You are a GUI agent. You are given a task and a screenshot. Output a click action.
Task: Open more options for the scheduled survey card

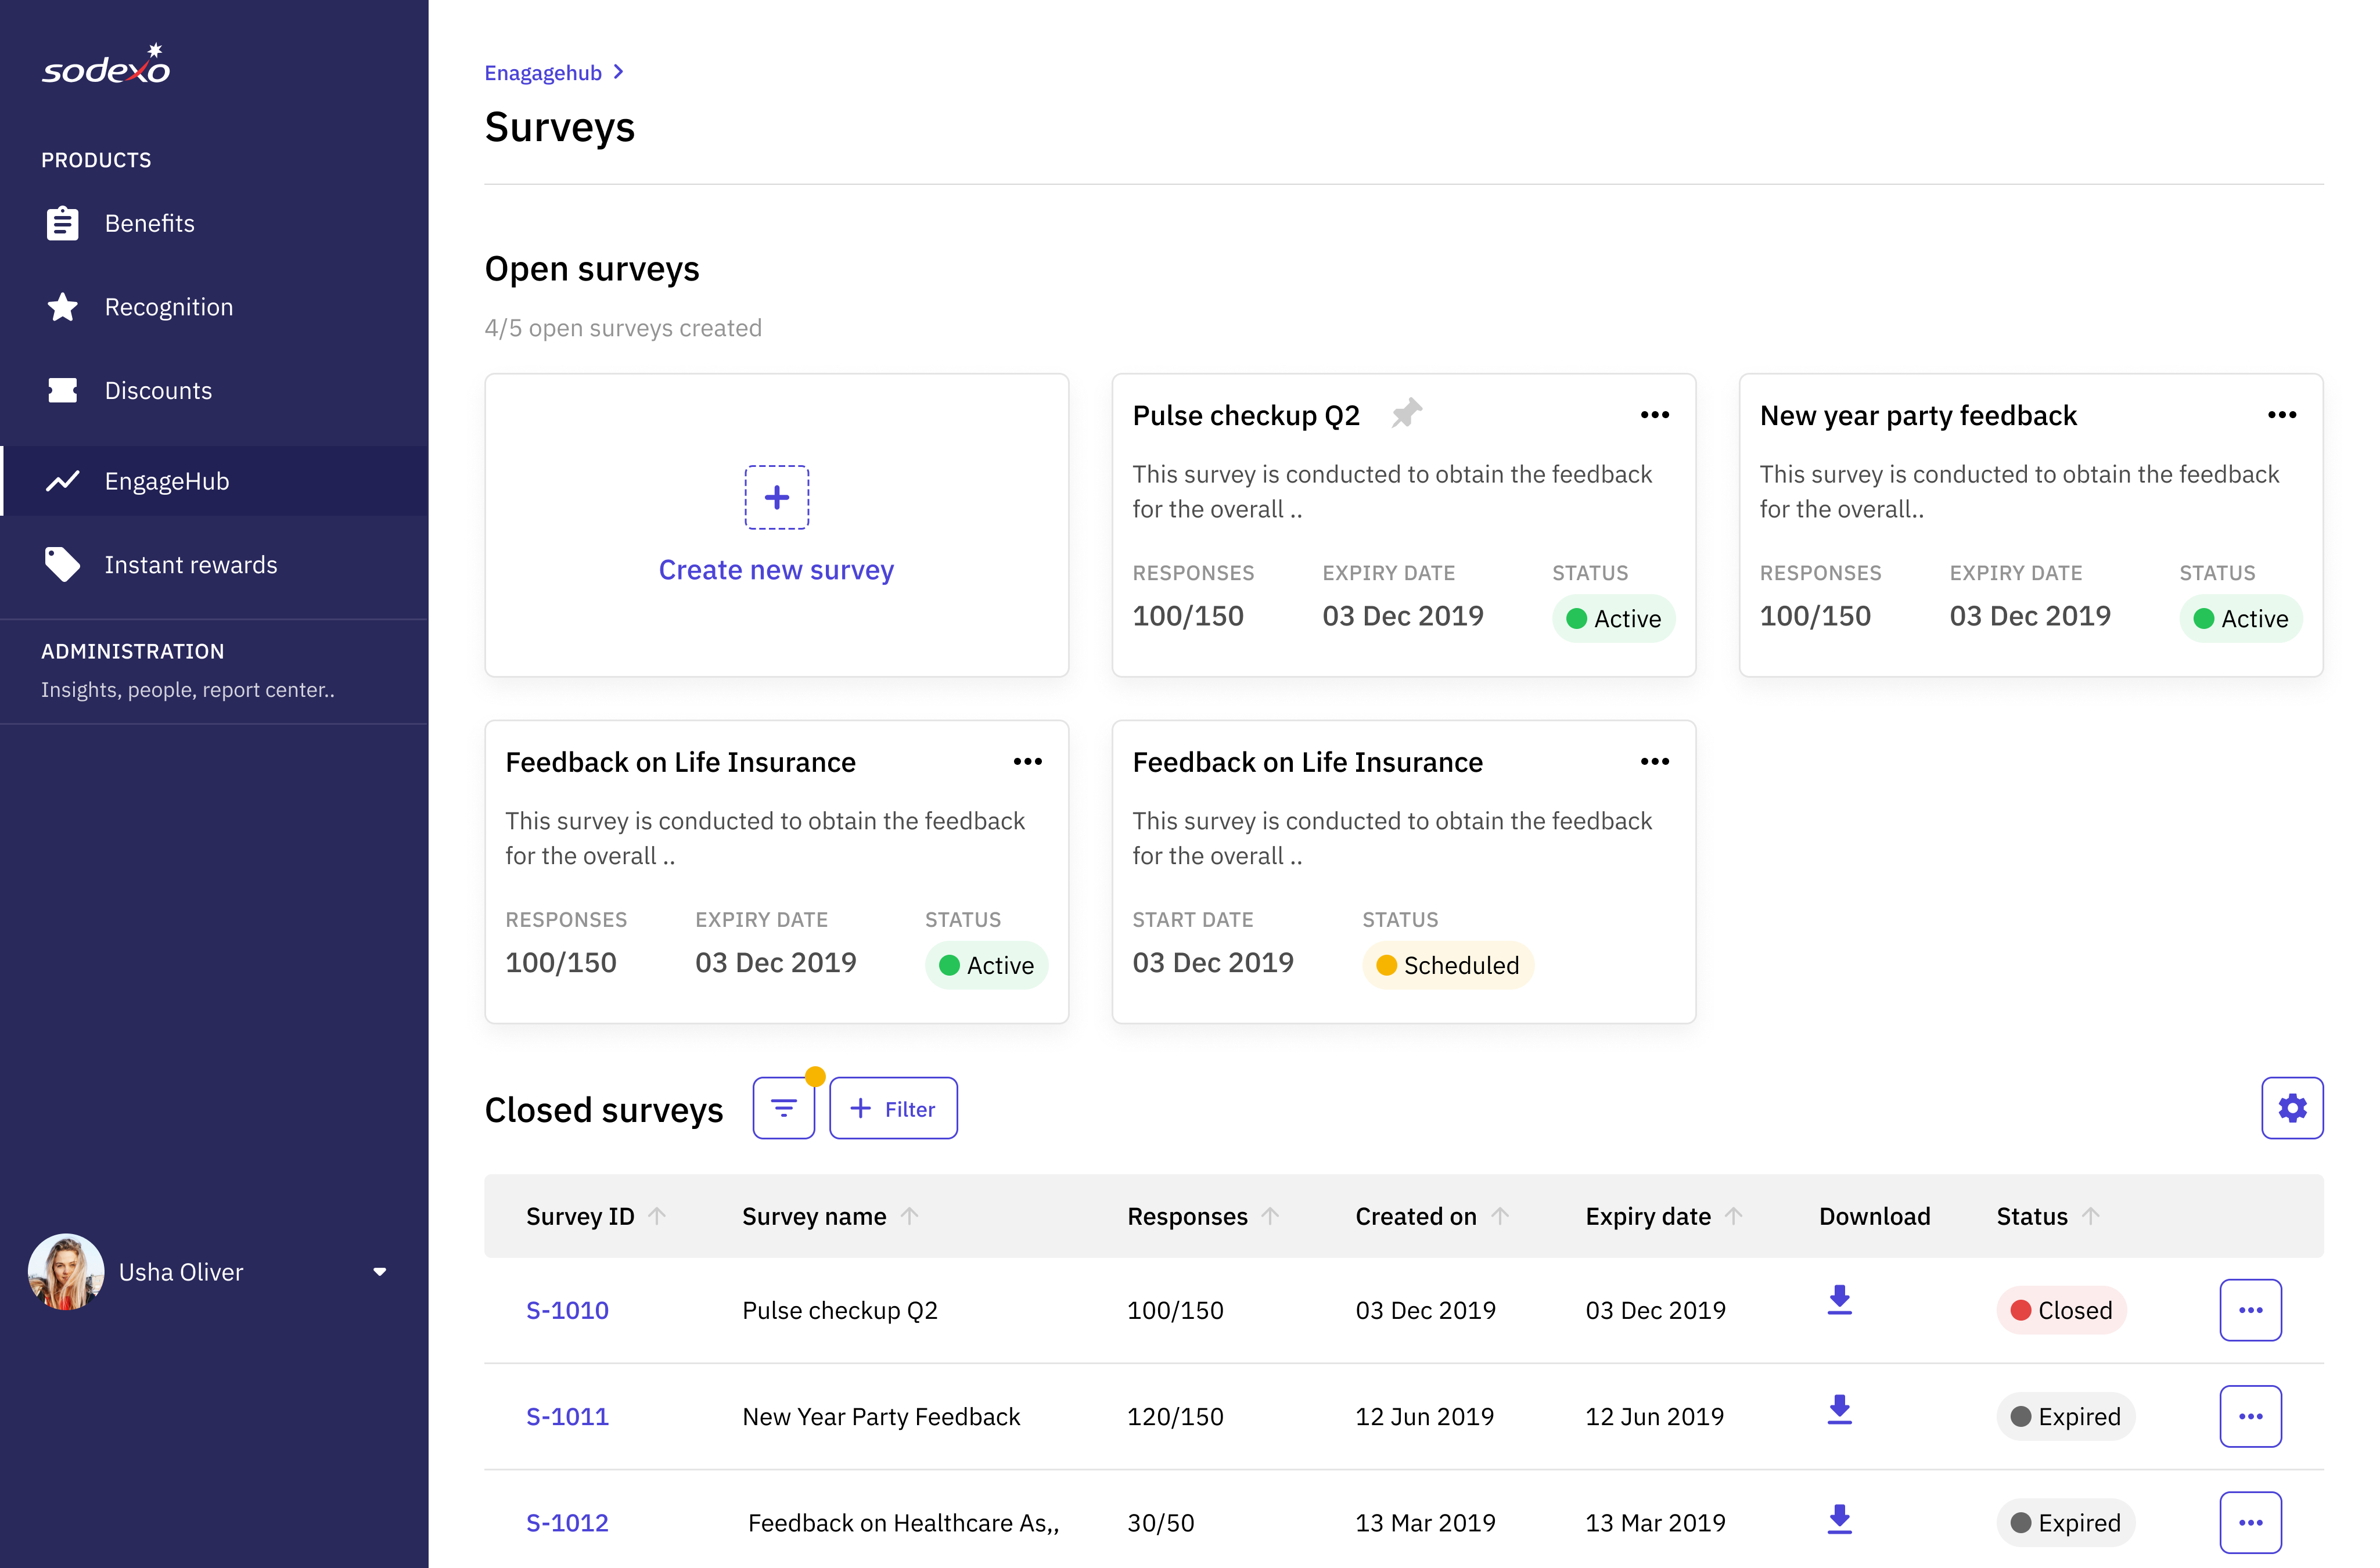point(1654,762)
